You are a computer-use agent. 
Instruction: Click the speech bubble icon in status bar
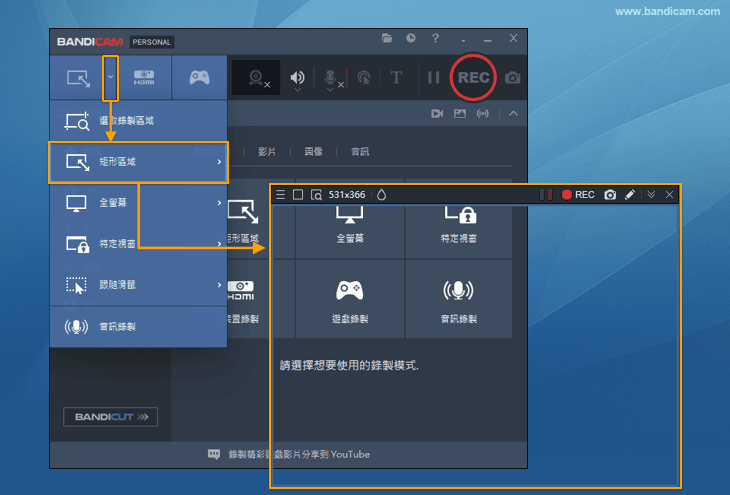(214, 454)
